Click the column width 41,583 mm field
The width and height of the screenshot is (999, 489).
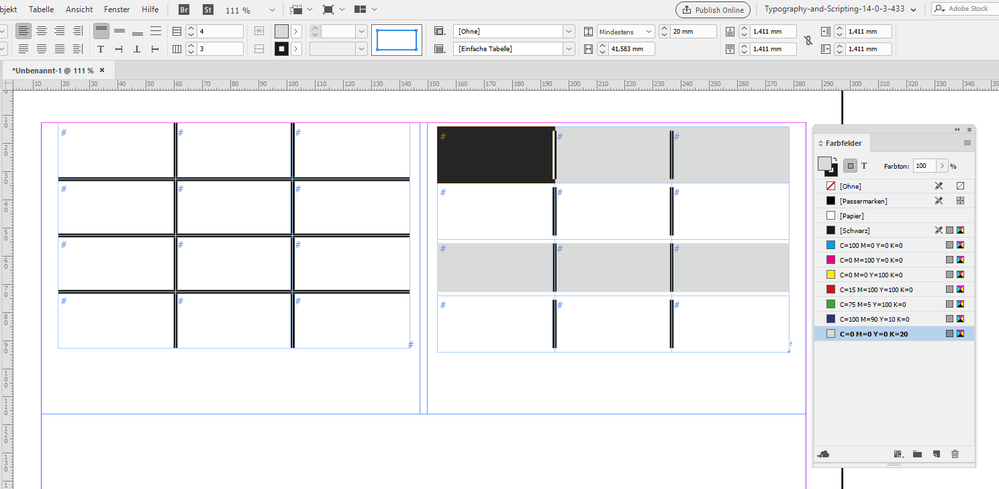(631, 49)
